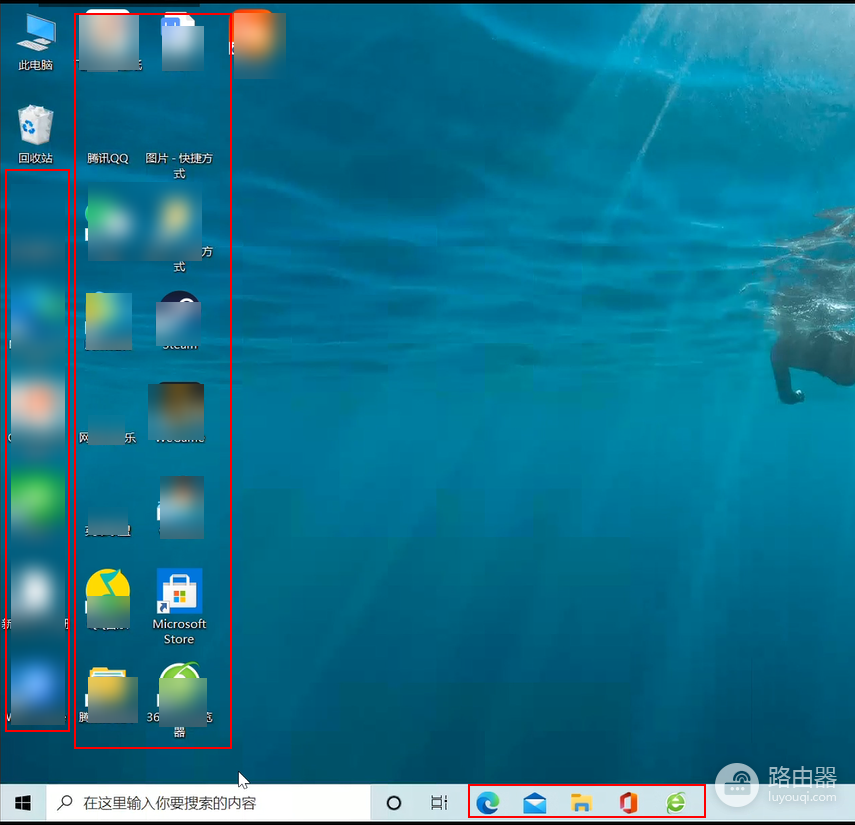Select the 回收站 recycle bin icon

click(35, 134)
